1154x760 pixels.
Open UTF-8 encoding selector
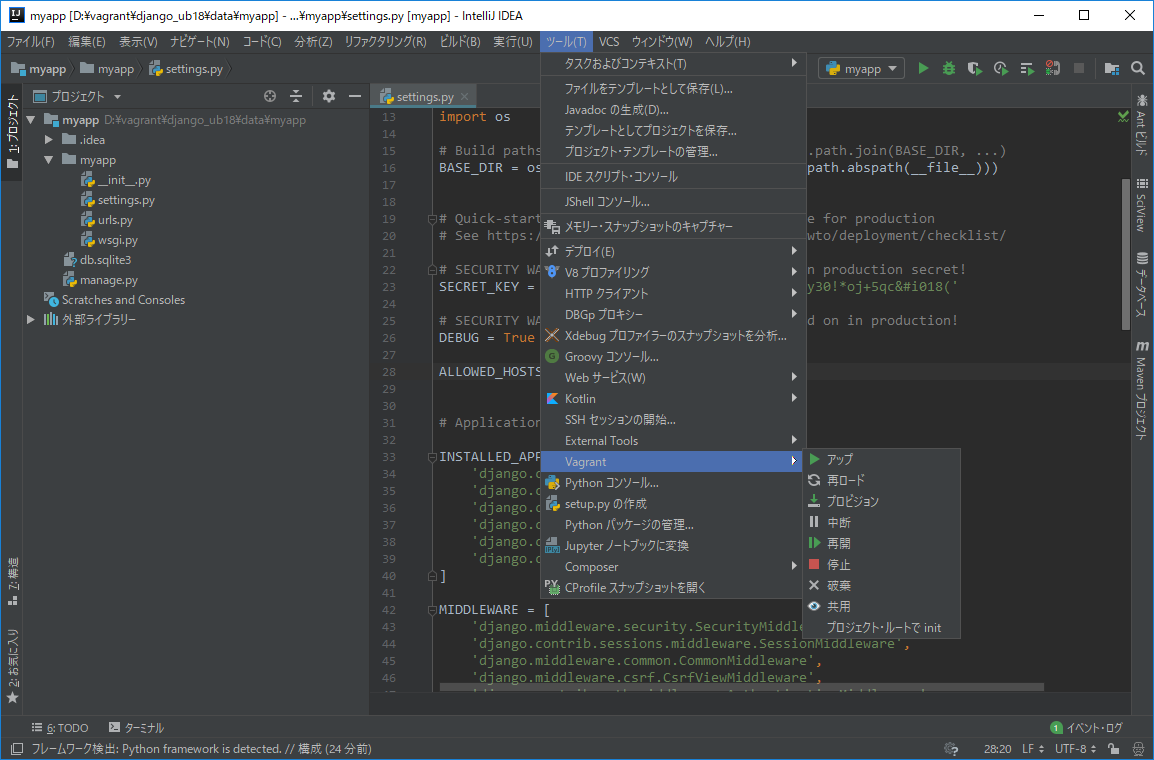1075,749
